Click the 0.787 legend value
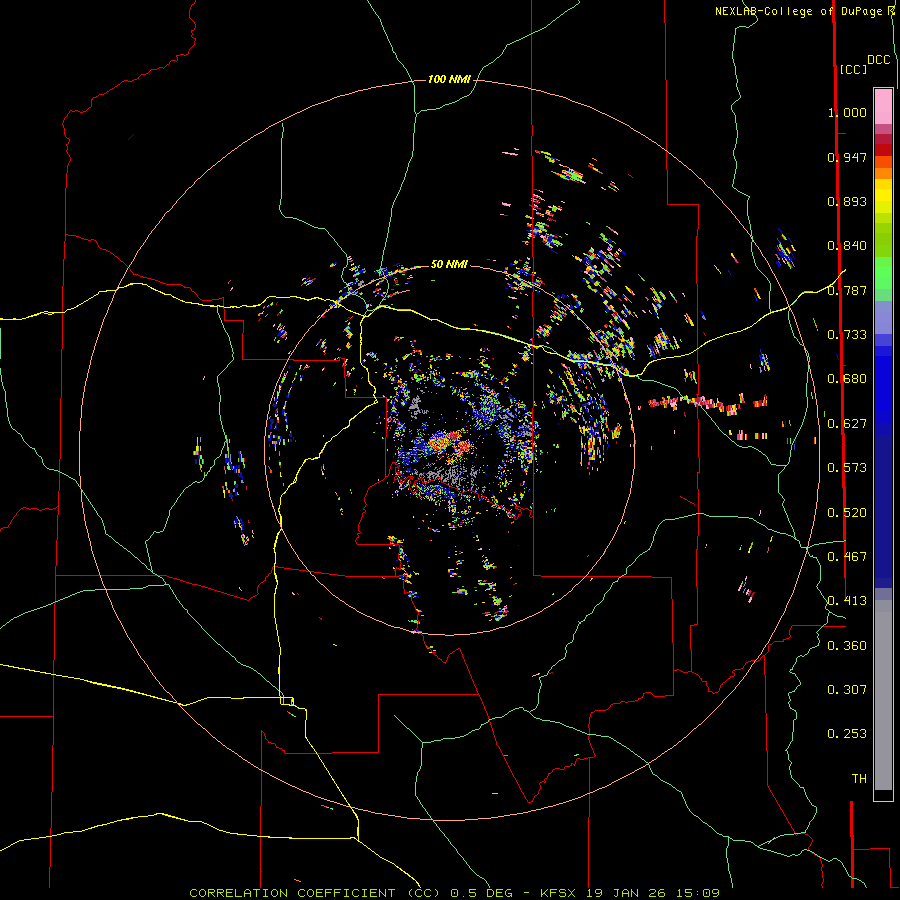This screenshot has height=900, width=900. click(847, 290)
